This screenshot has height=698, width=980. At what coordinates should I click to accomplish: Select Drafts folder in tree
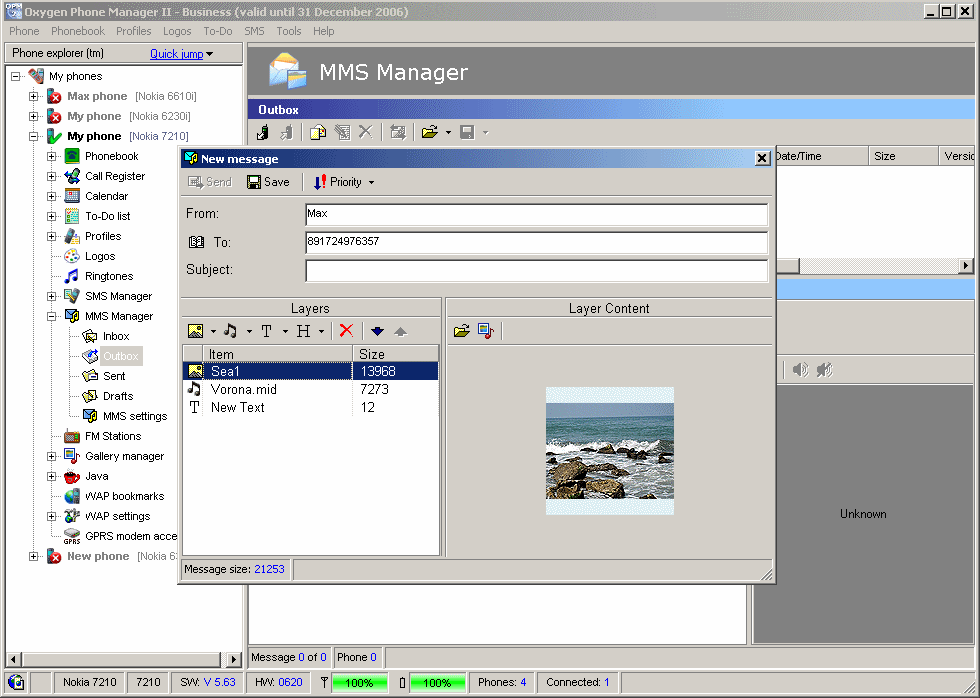tap(118, 396)
